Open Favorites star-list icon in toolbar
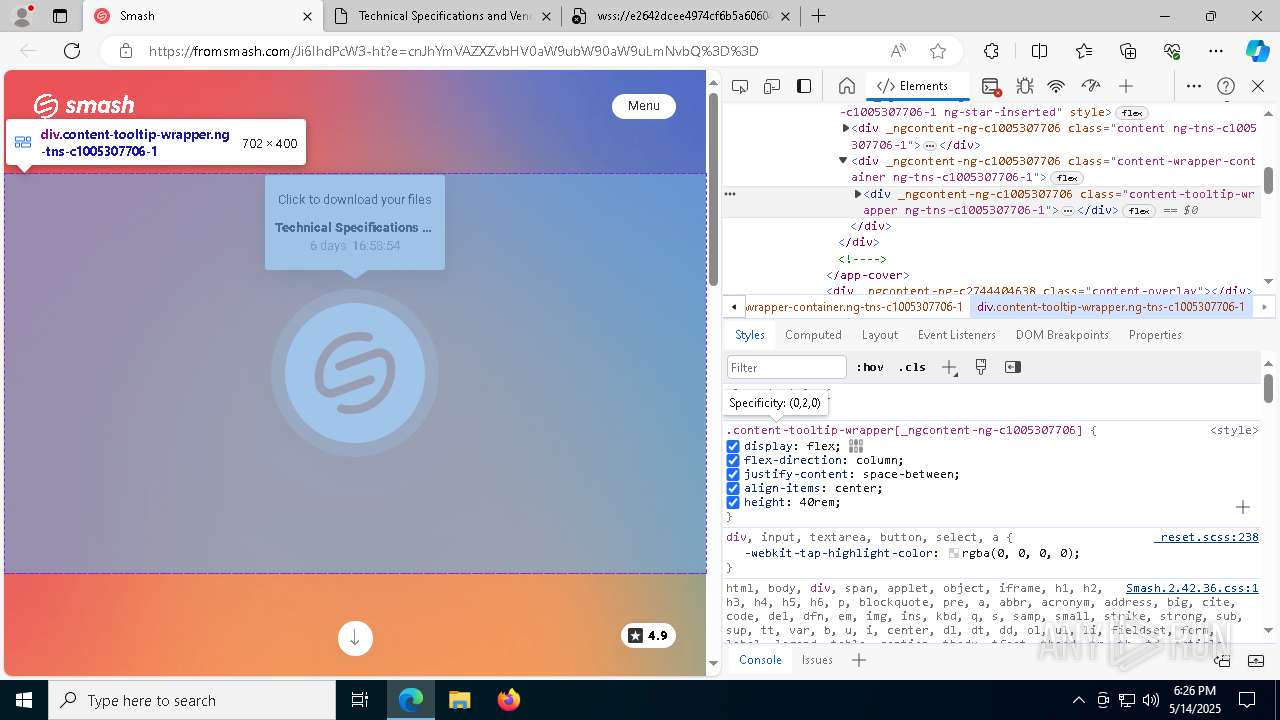 point(1084,51)
